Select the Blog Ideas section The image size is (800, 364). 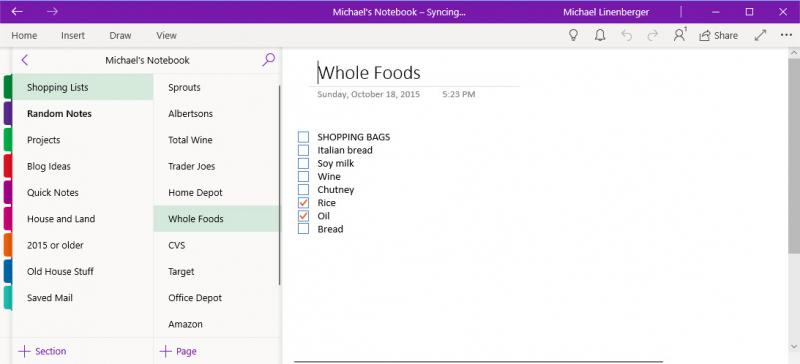tap(83, 166)
